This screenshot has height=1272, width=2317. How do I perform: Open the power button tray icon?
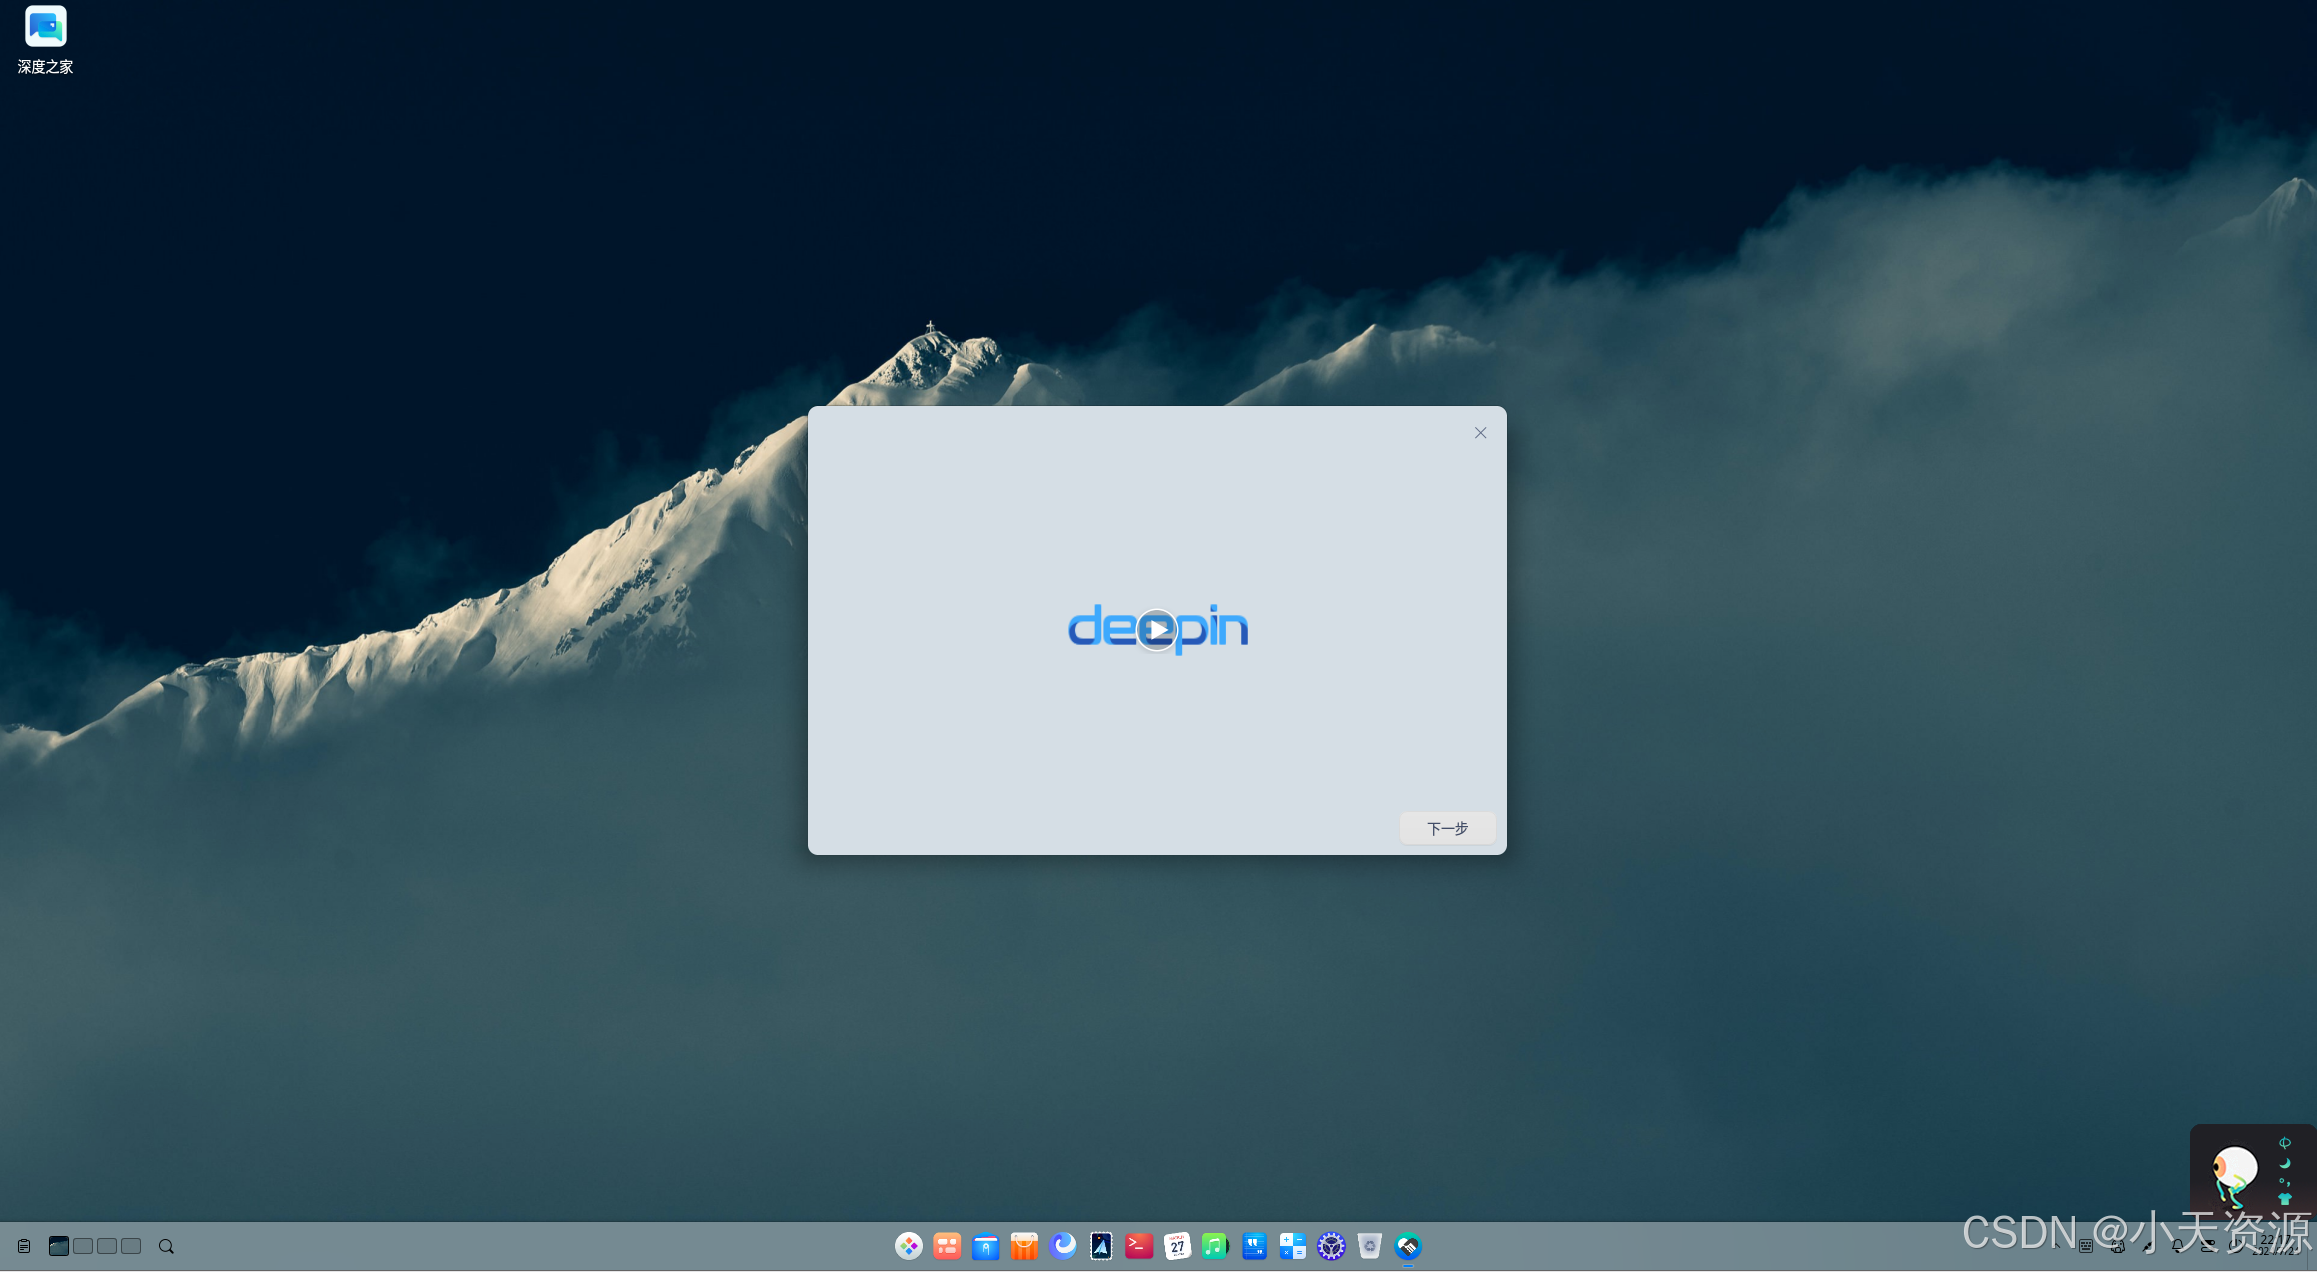[2235, 1246]
